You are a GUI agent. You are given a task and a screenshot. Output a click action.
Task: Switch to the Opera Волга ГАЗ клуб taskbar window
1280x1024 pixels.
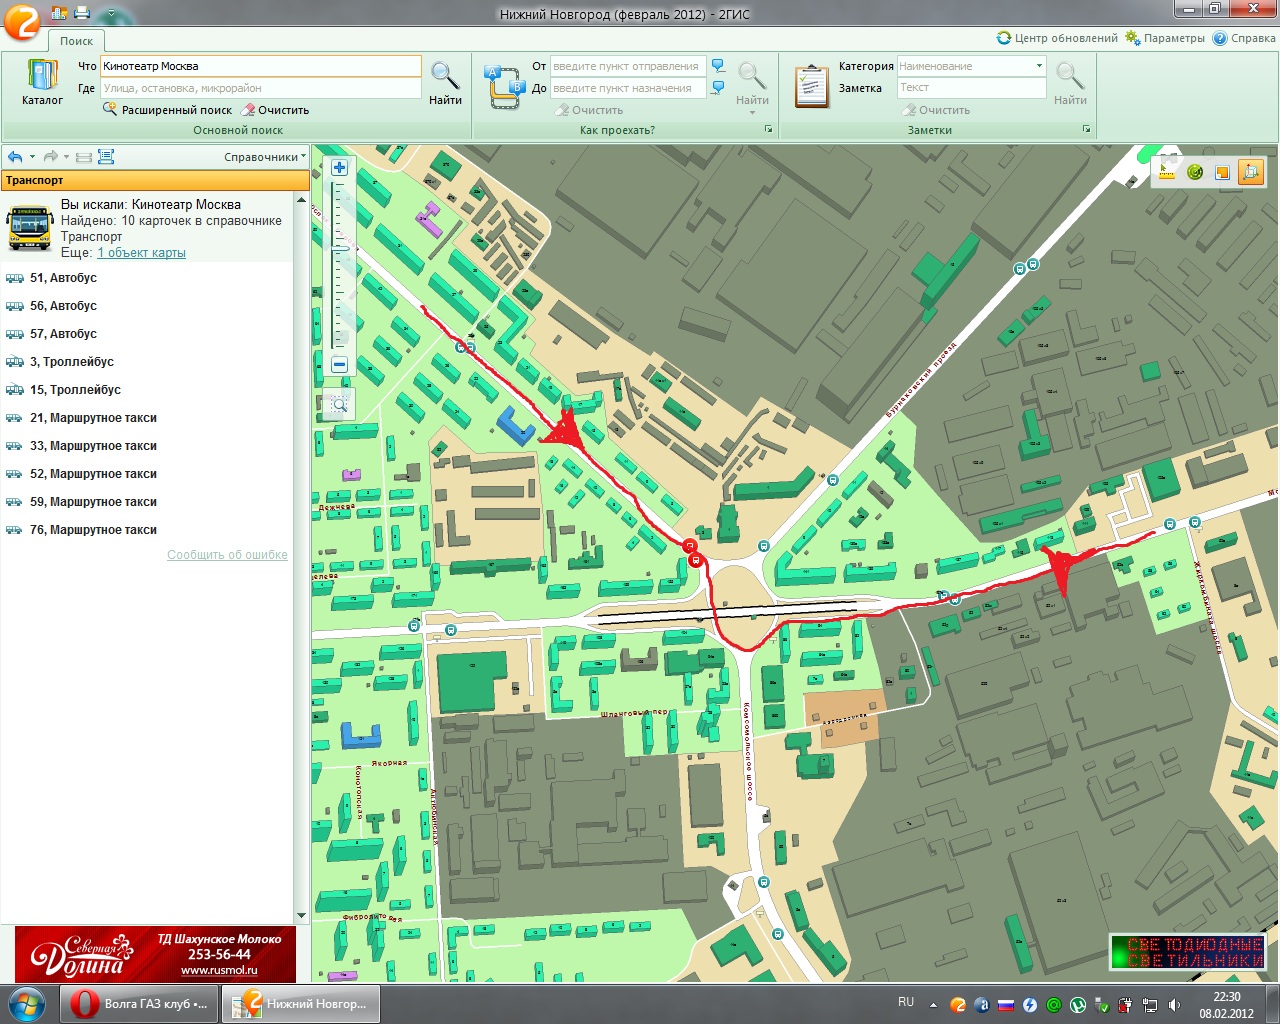[141, 1004]
